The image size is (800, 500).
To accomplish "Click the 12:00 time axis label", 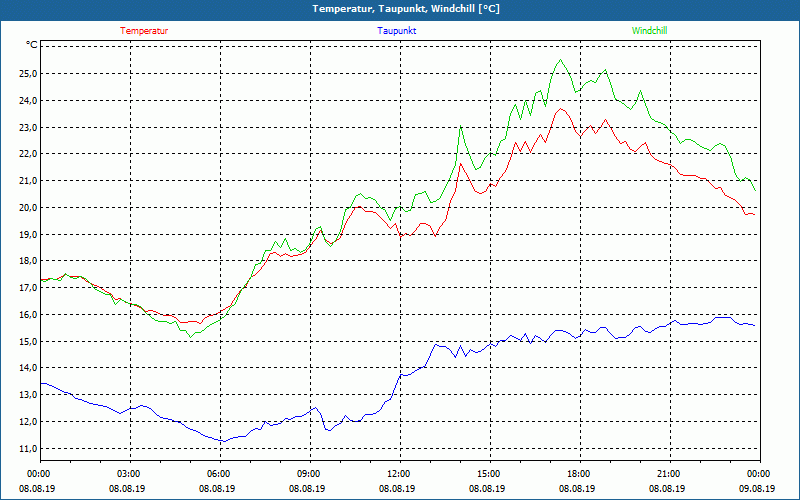I will point(401,473).
